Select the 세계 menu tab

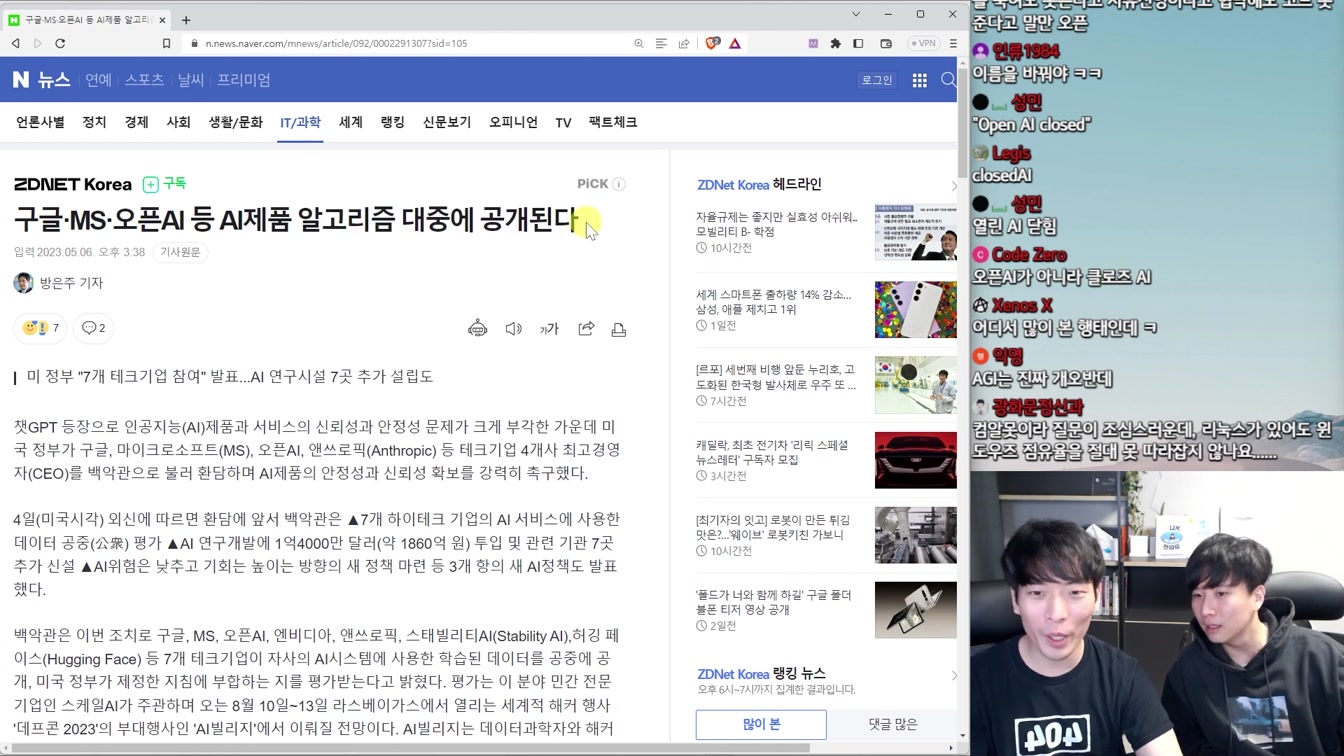tap(350, 122)
